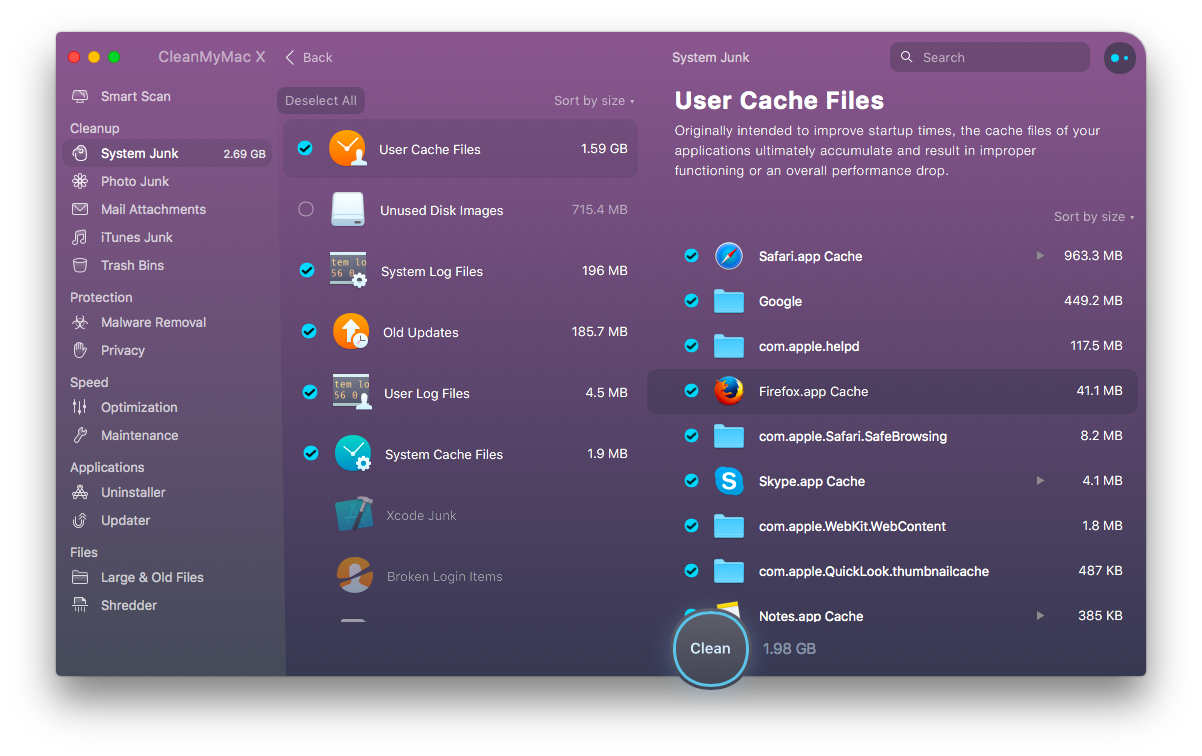1202x756 pixels.
Task: Click the Google folder icon
Action: tap(729, 301)
